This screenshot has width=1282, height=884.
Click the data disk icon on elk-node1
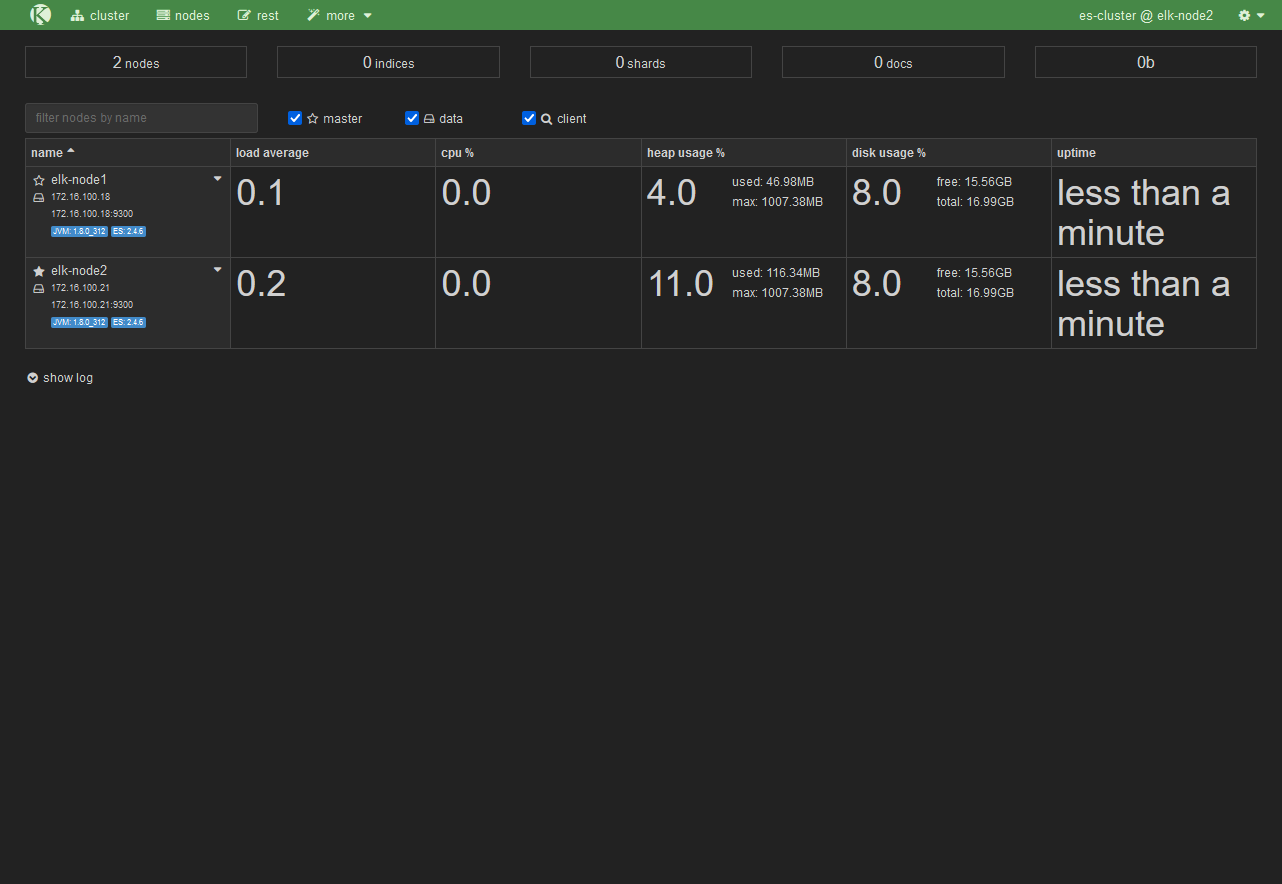point(39,197)
